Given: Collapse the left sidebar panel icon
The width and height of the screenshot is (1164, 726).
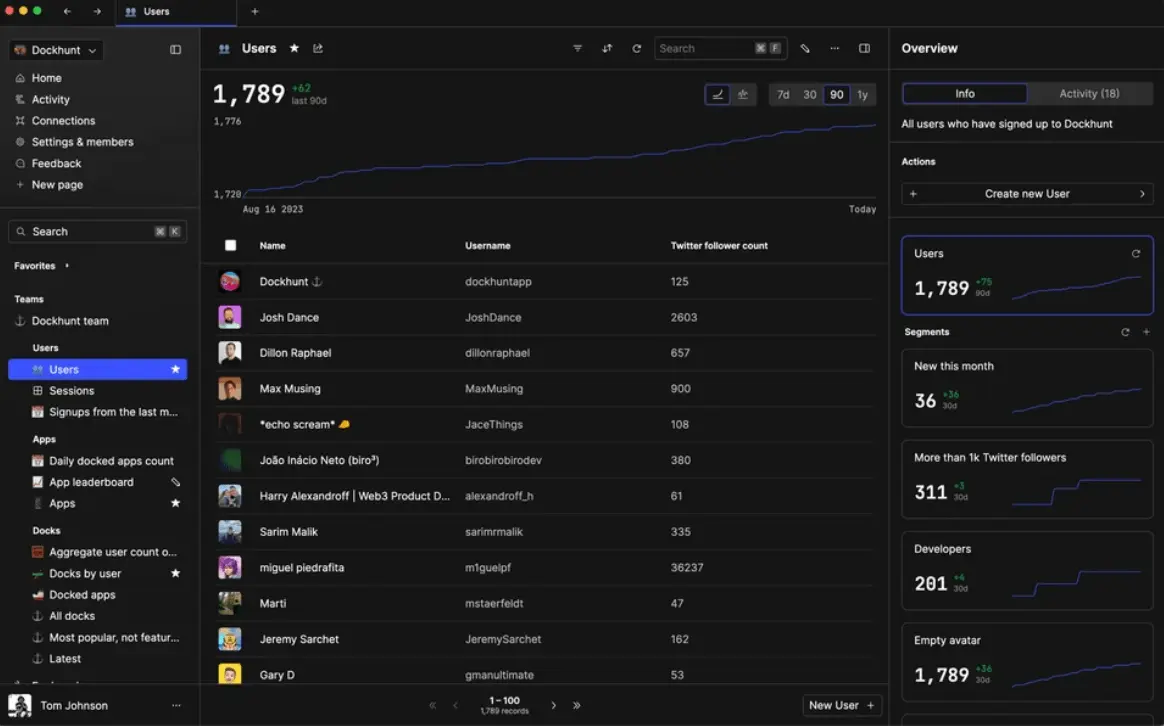Looking at the screenshot, I should [x=175, y=50].
